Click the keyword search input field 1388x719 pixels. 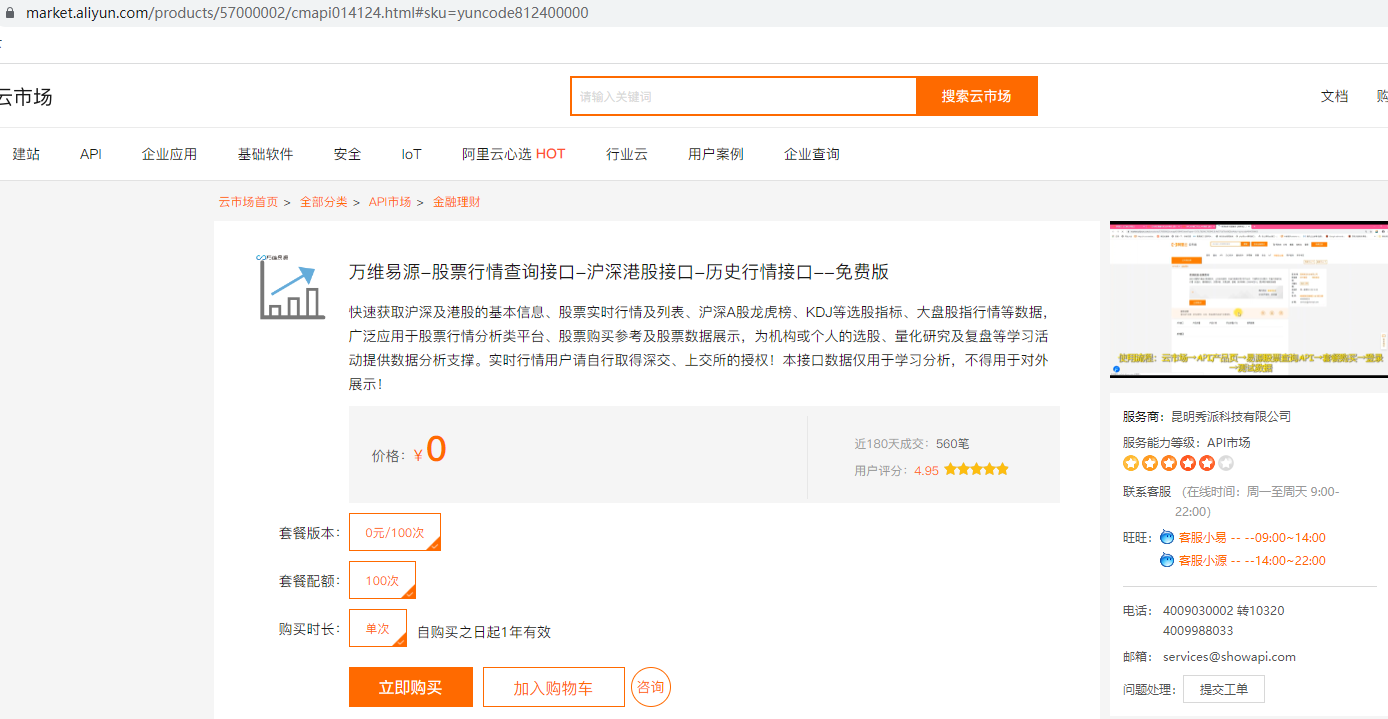coord(743,96)
